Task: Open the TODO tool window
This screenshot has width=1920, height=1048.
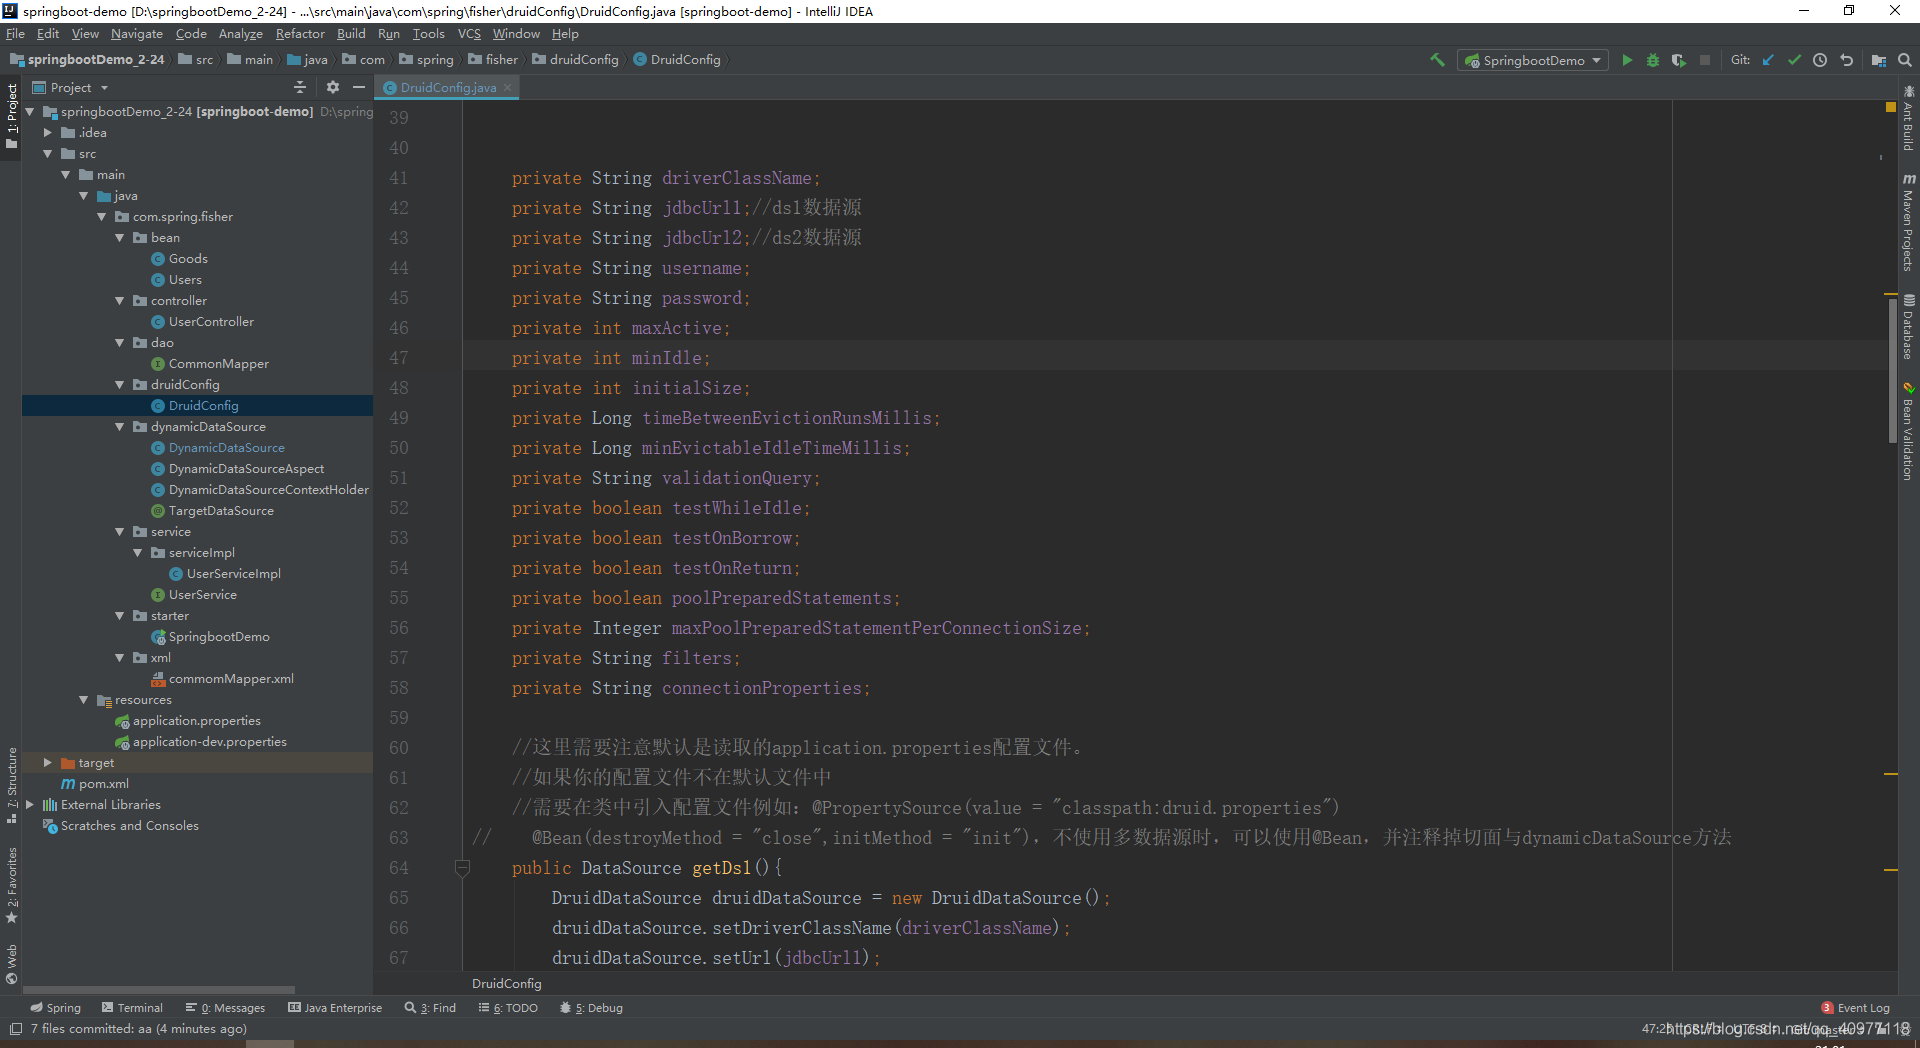Action: coord(508,1008)
